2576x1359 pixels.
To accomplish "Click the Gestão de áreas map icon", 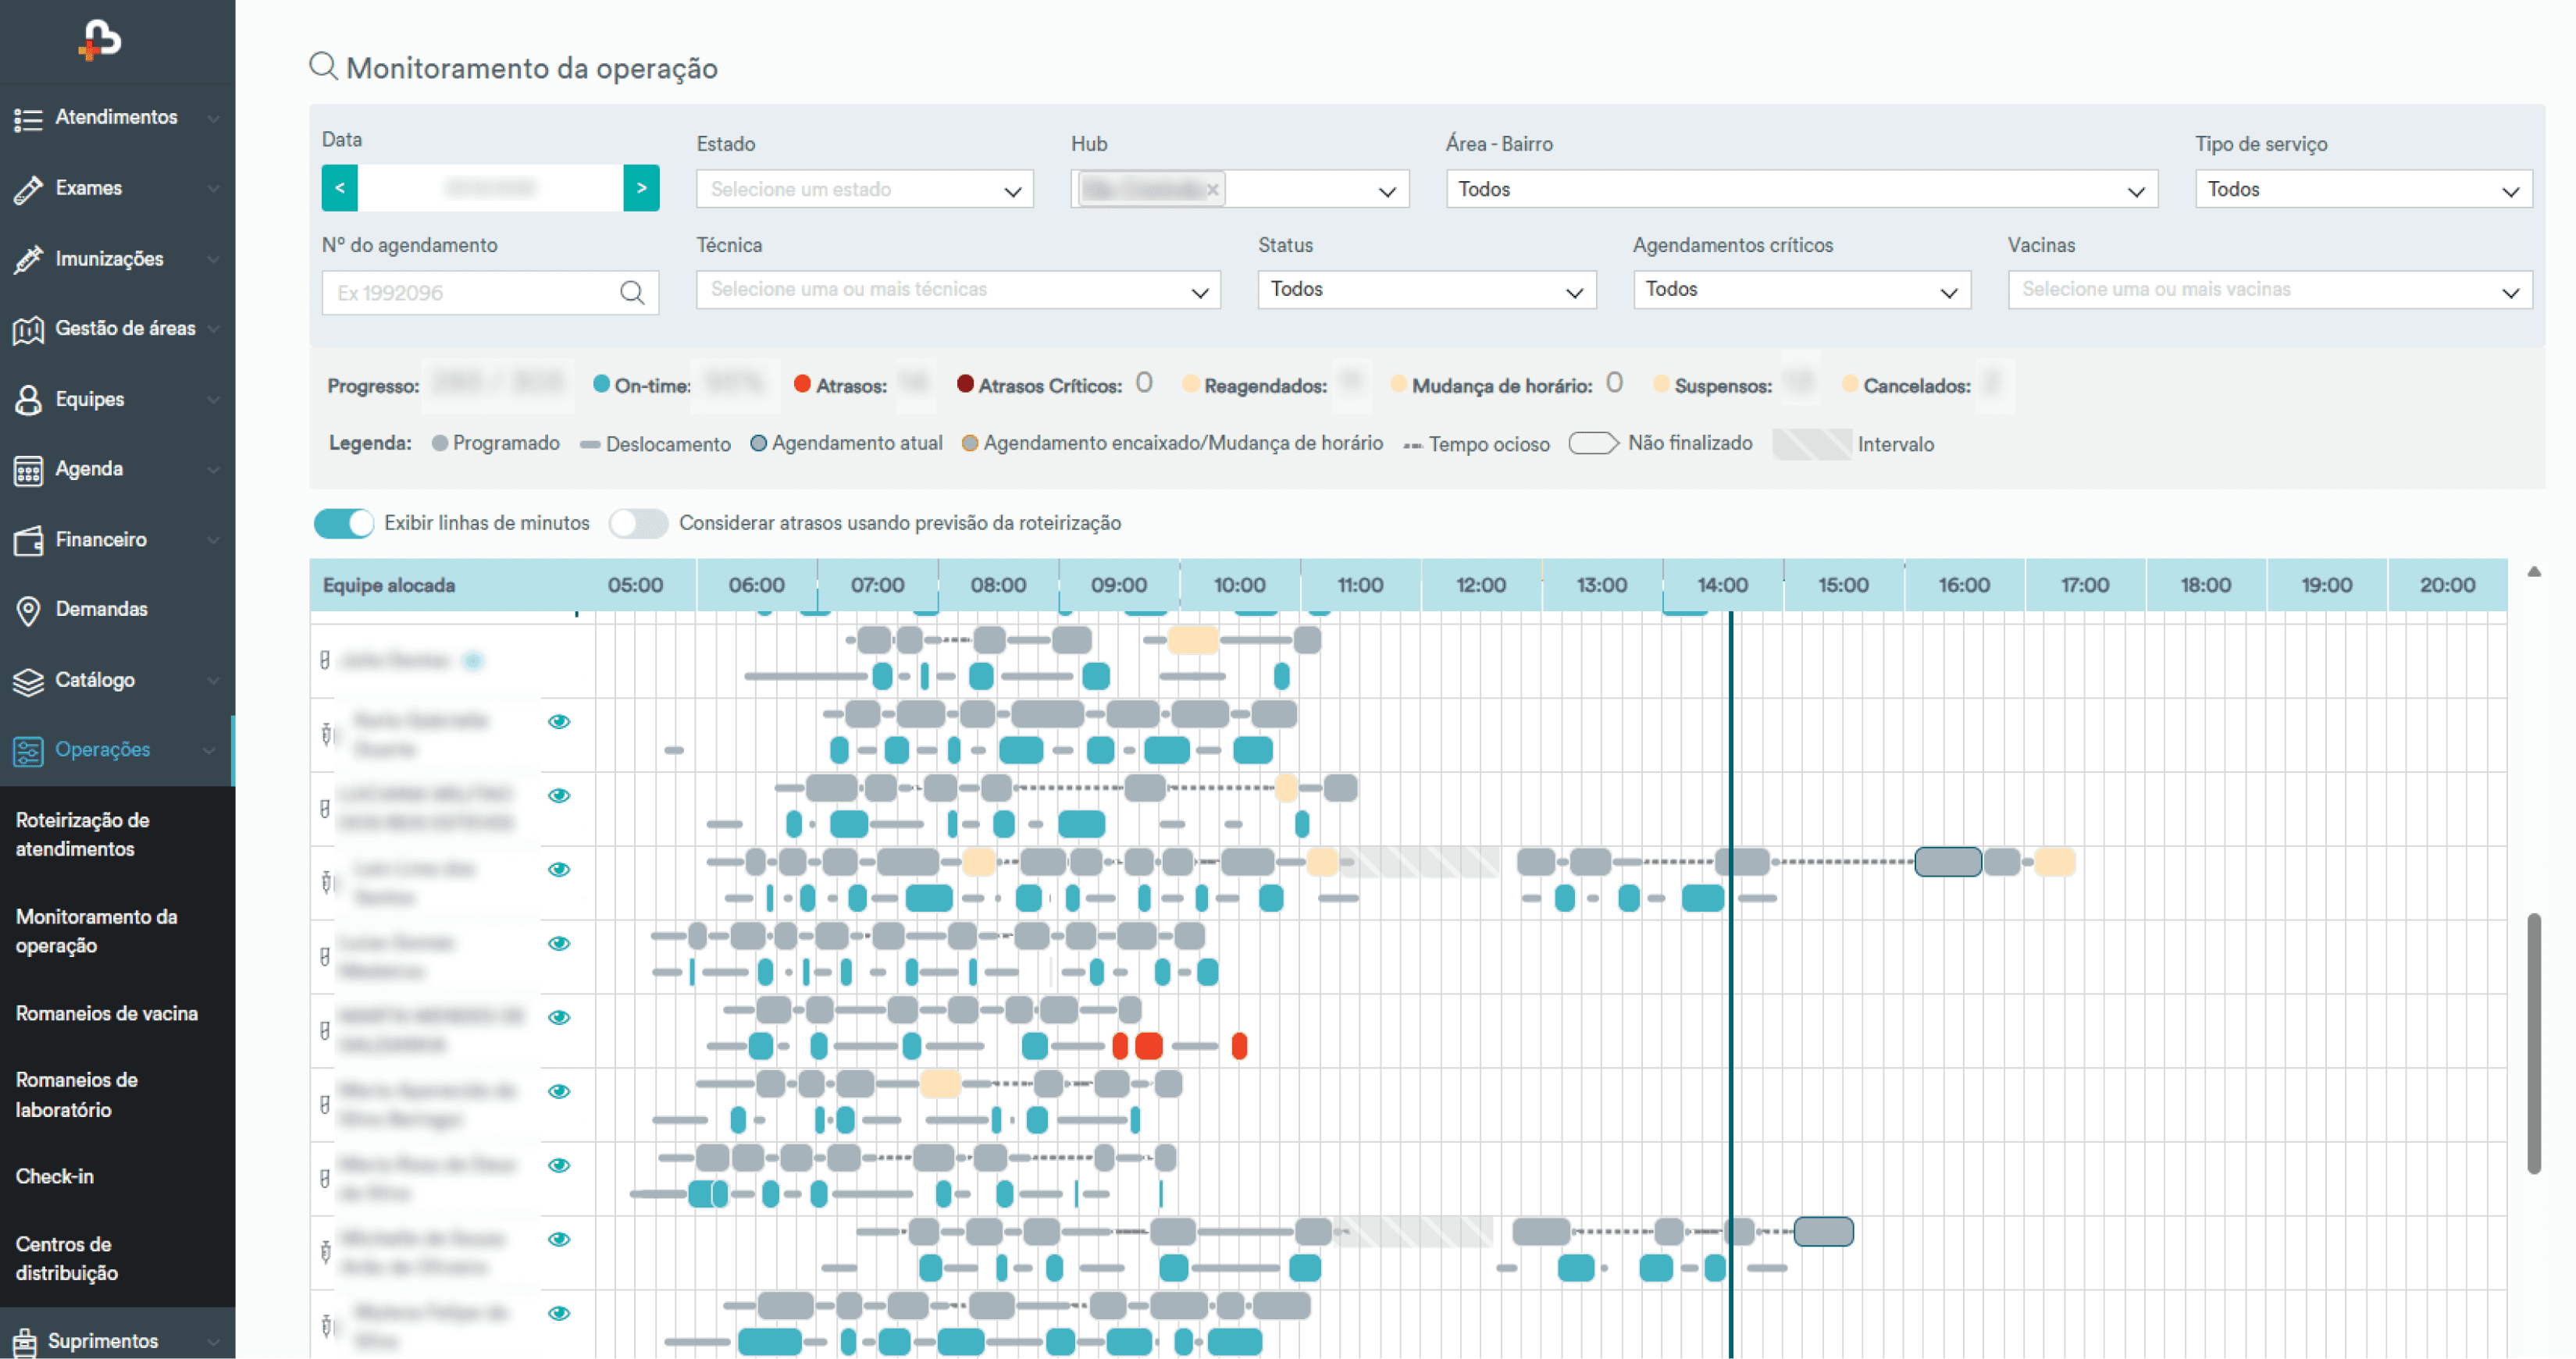I will [x=28, y=329].
